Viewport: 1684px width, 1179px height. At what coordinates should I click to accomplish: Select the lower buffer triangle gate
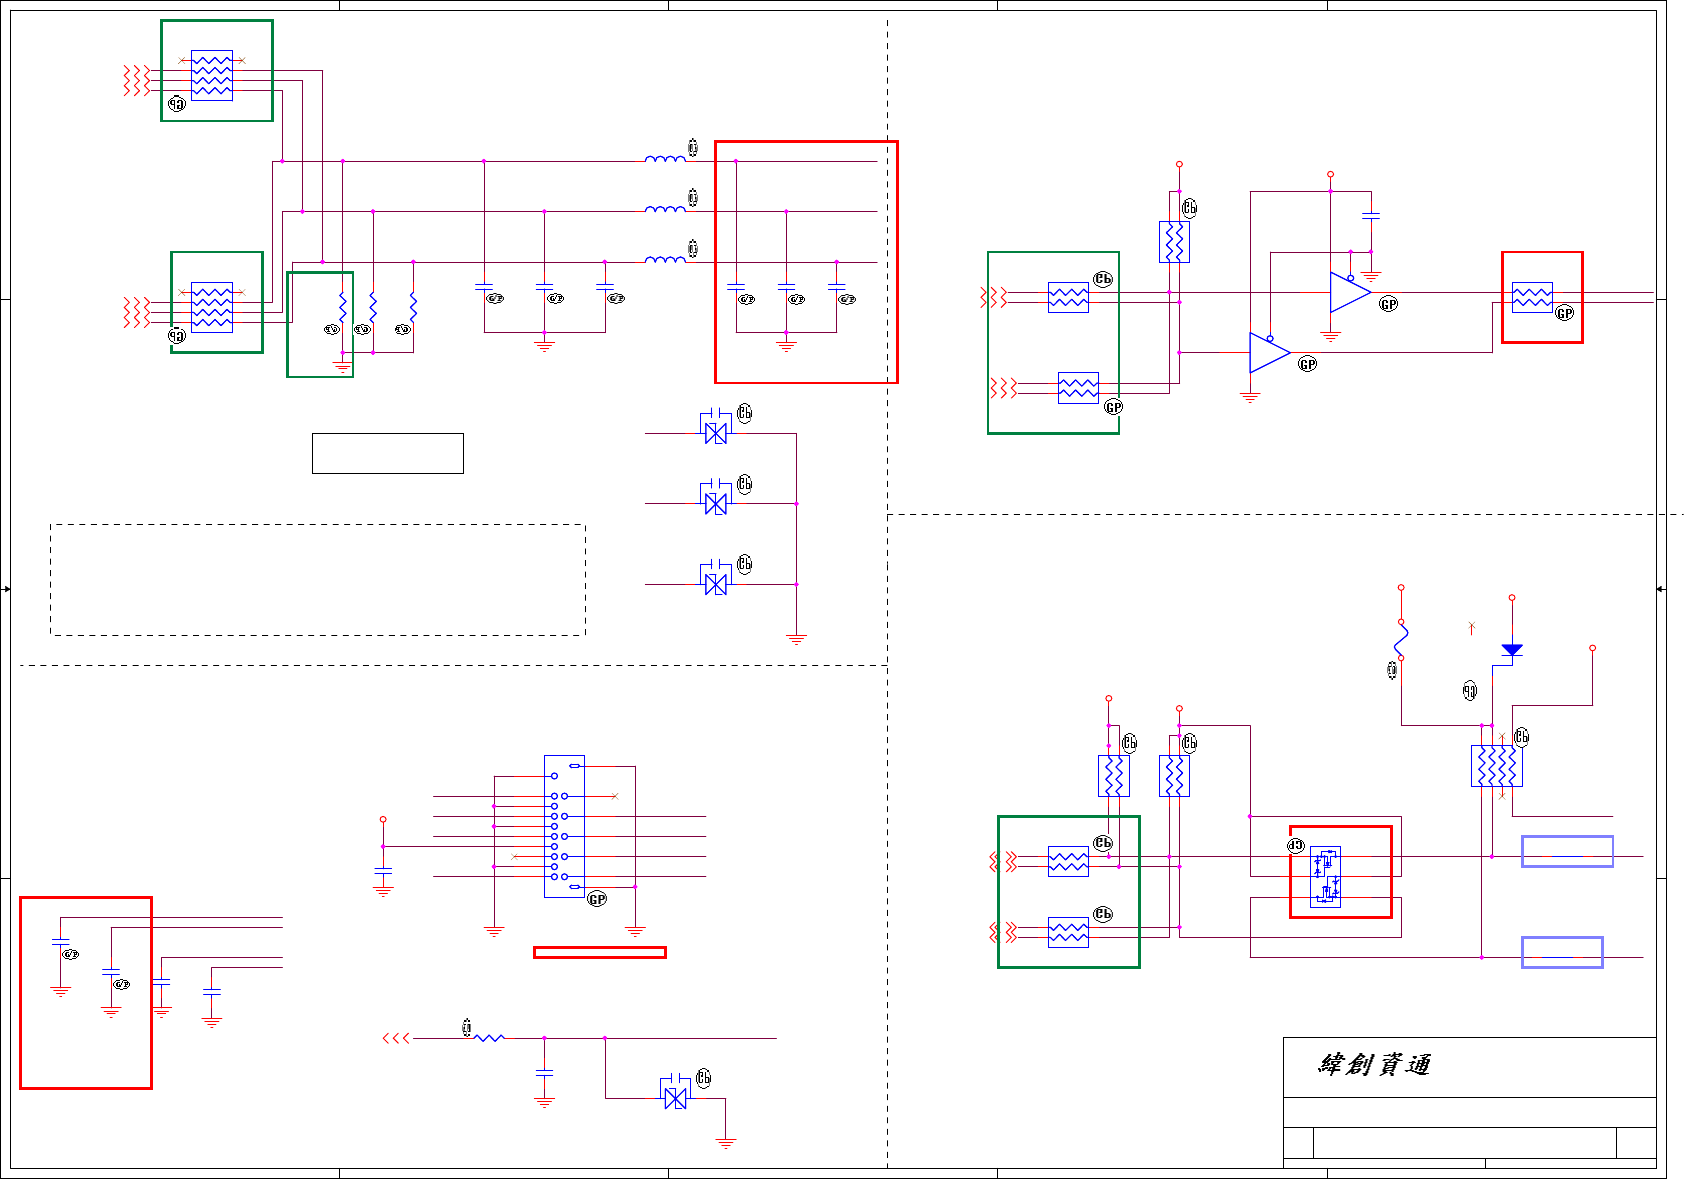tap(1270, 353)
